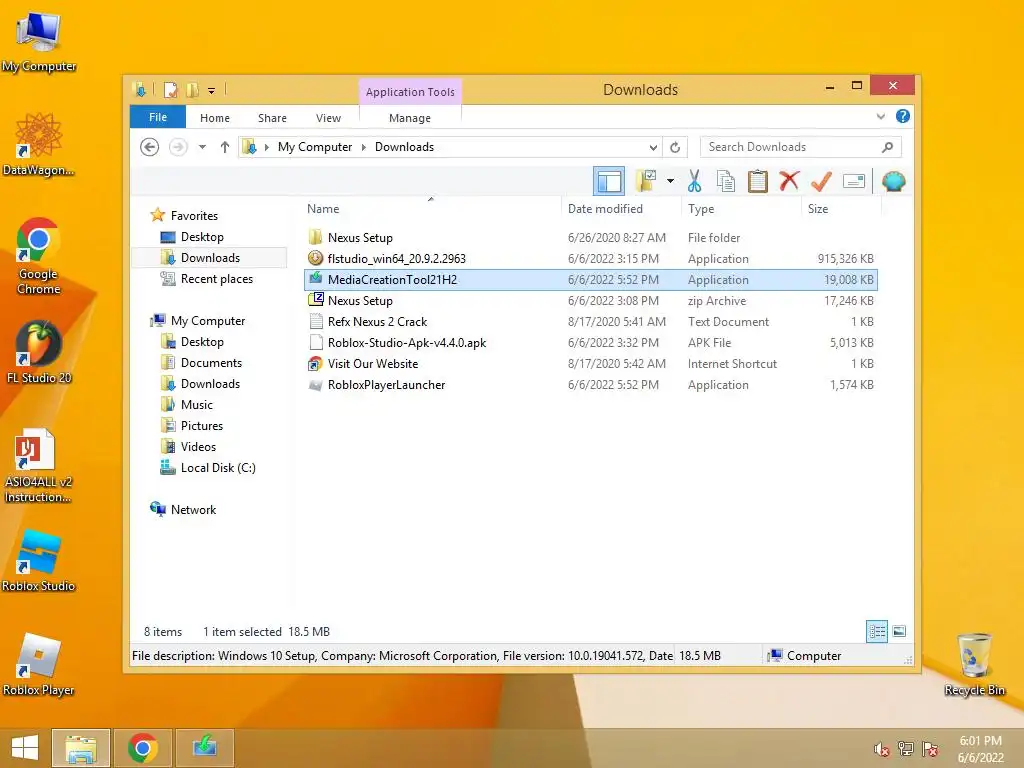1024x768 pixels.
Task: Select Refx Nexus 2 Crack text document
Action: [591, 321]
